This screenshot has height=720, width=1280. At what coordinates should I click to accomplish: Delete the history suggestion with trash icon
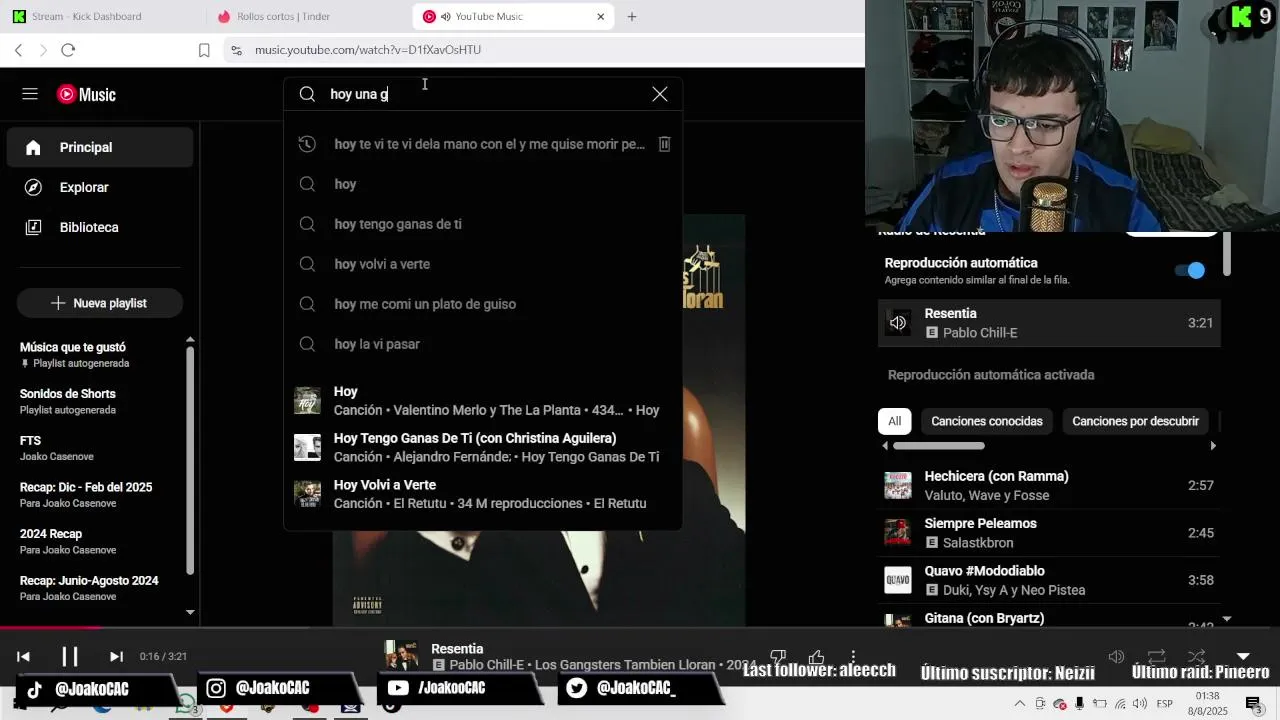tap(664, 144)
